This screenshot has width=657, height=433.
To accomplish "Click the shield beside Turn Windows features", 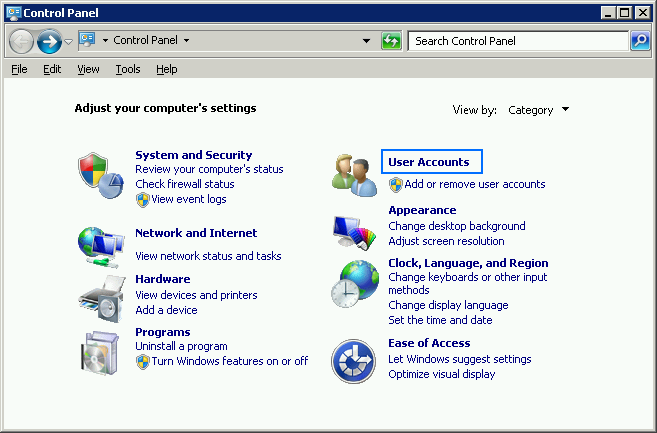I will point(143,361).
